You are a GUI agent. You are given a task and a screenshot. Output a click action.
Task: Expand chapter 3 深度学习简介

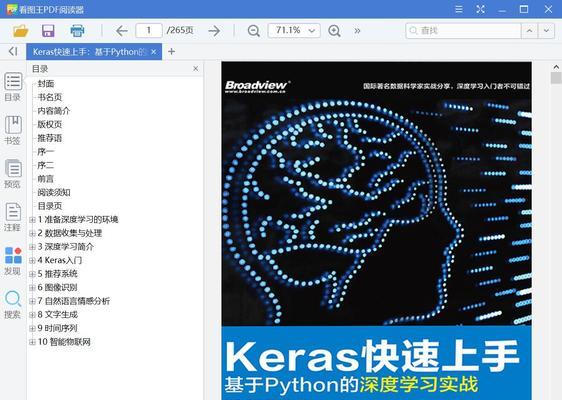[x=32, y=247]
